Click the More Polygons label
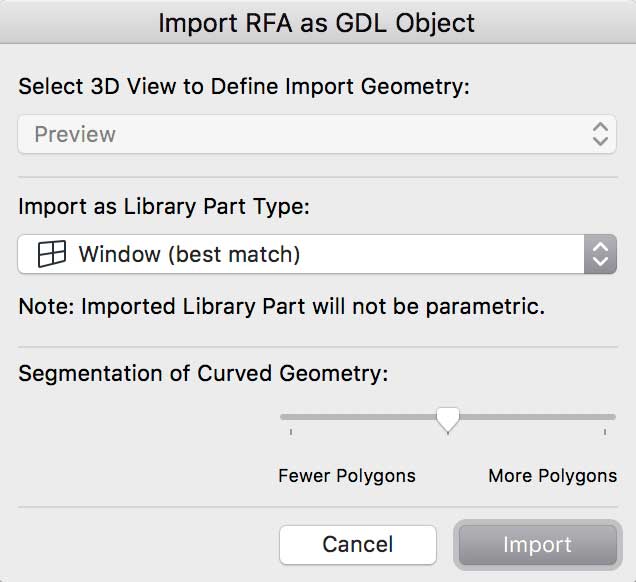636x582 pixels. point(552,475)
